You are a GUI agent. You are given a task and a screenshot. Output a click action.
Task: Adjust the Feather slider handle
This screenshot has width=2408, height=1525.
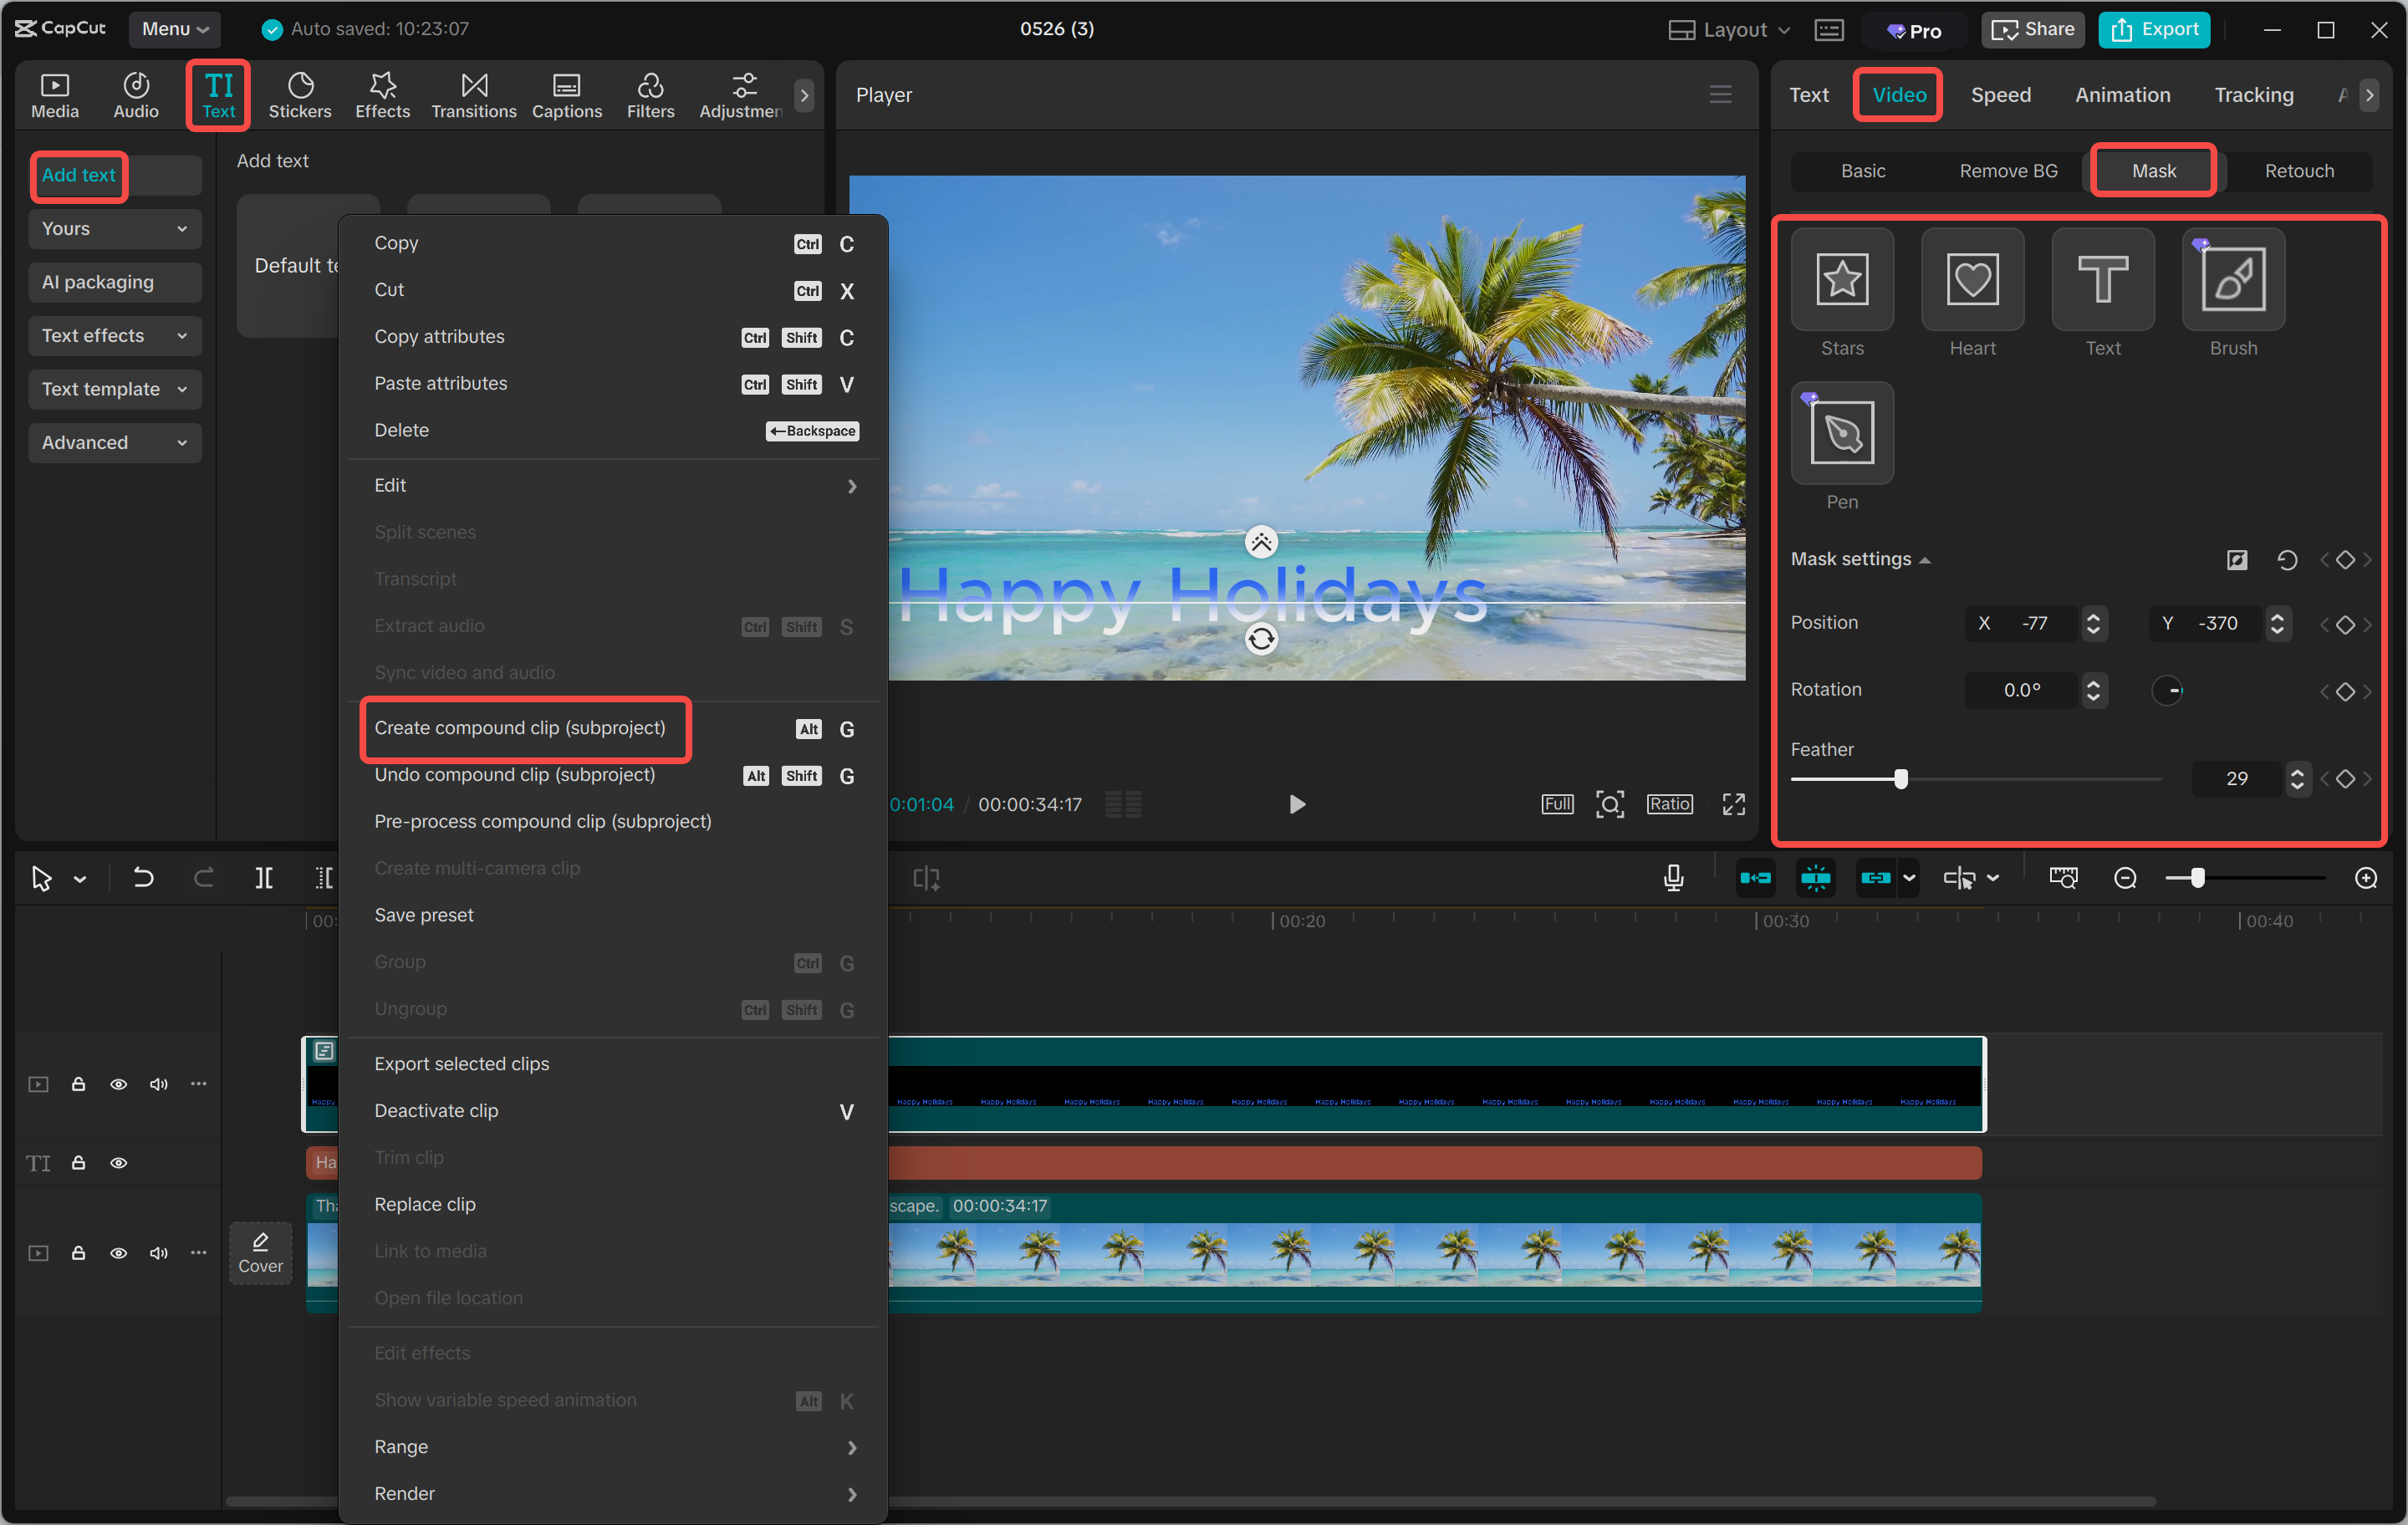(x=1900, y=779)
